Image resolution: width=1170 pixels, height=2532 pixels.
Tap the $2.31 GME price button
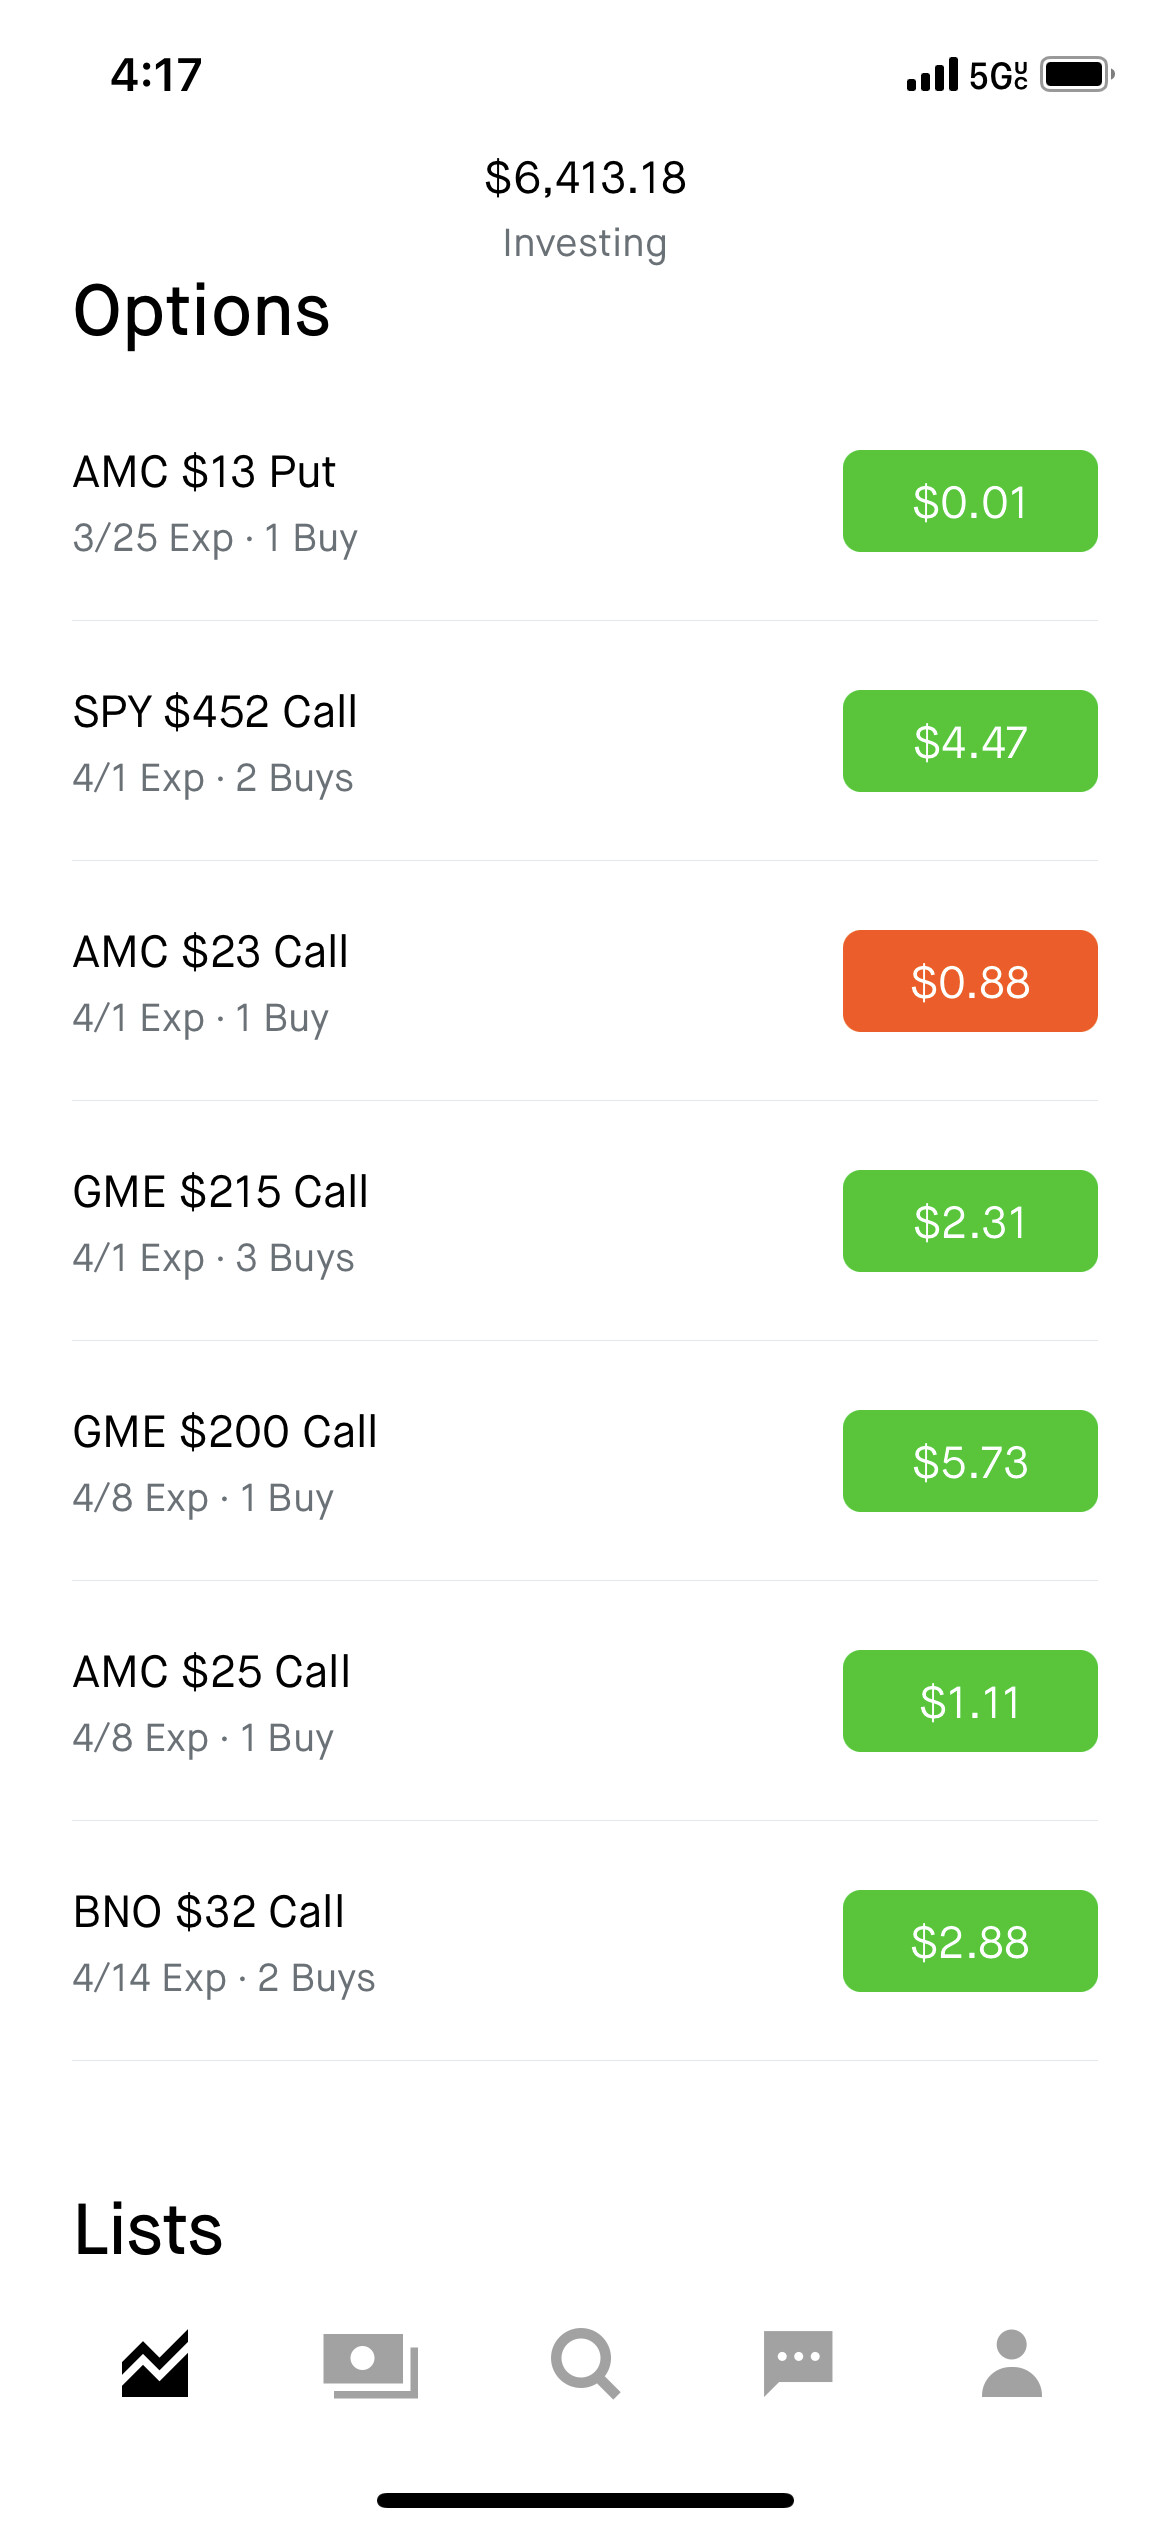click(970, 1221)
